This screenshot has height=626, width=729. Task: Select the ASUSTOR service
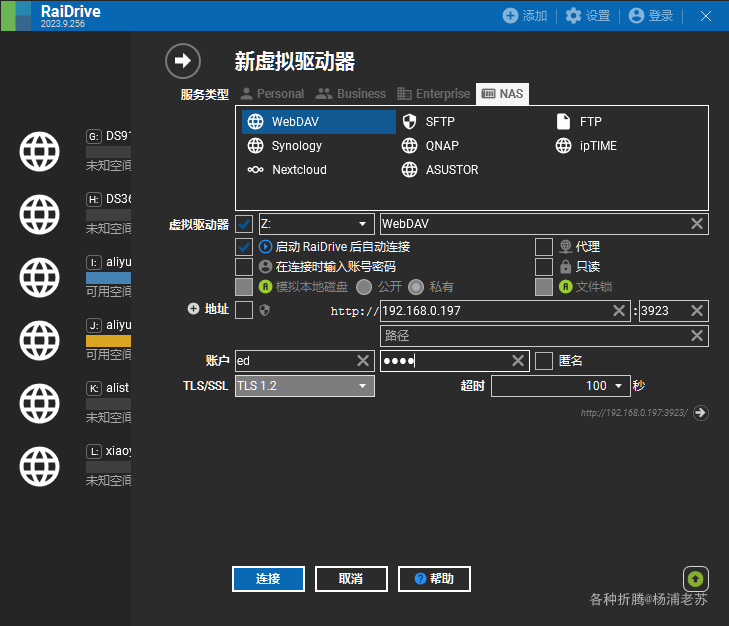(x=439, y=170)
